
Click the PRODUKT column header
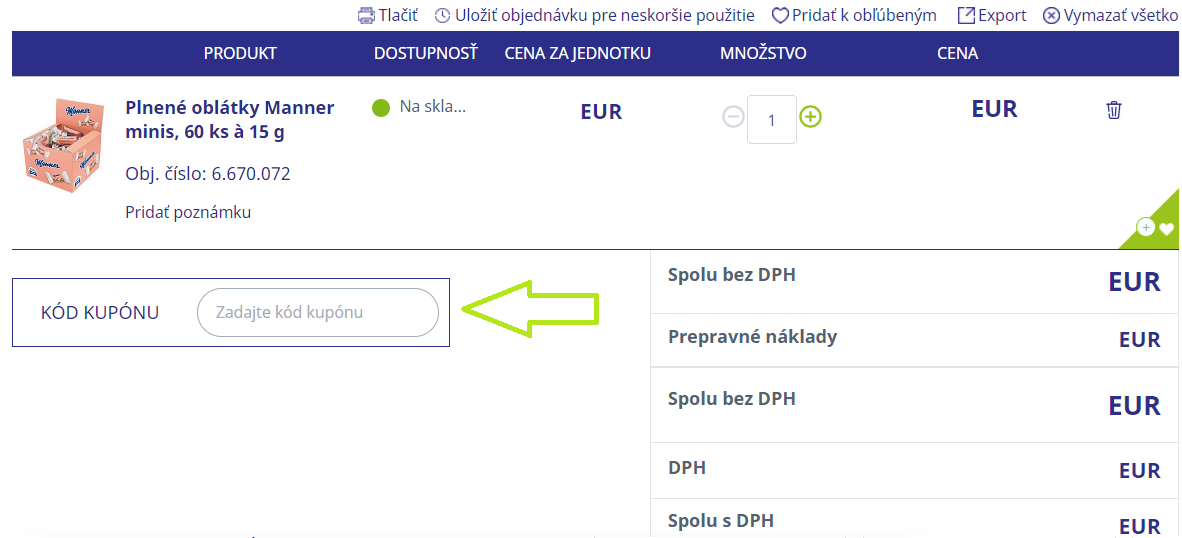click(240, 53)
